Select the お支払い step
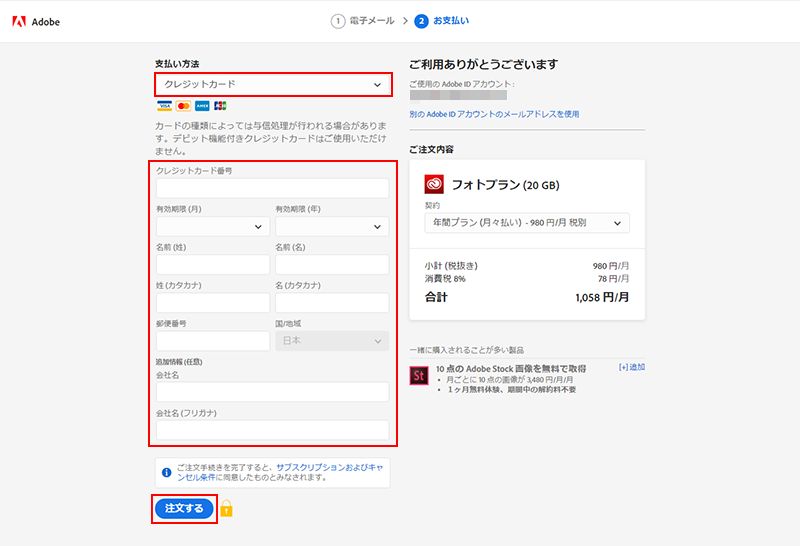 pos(451,21)
